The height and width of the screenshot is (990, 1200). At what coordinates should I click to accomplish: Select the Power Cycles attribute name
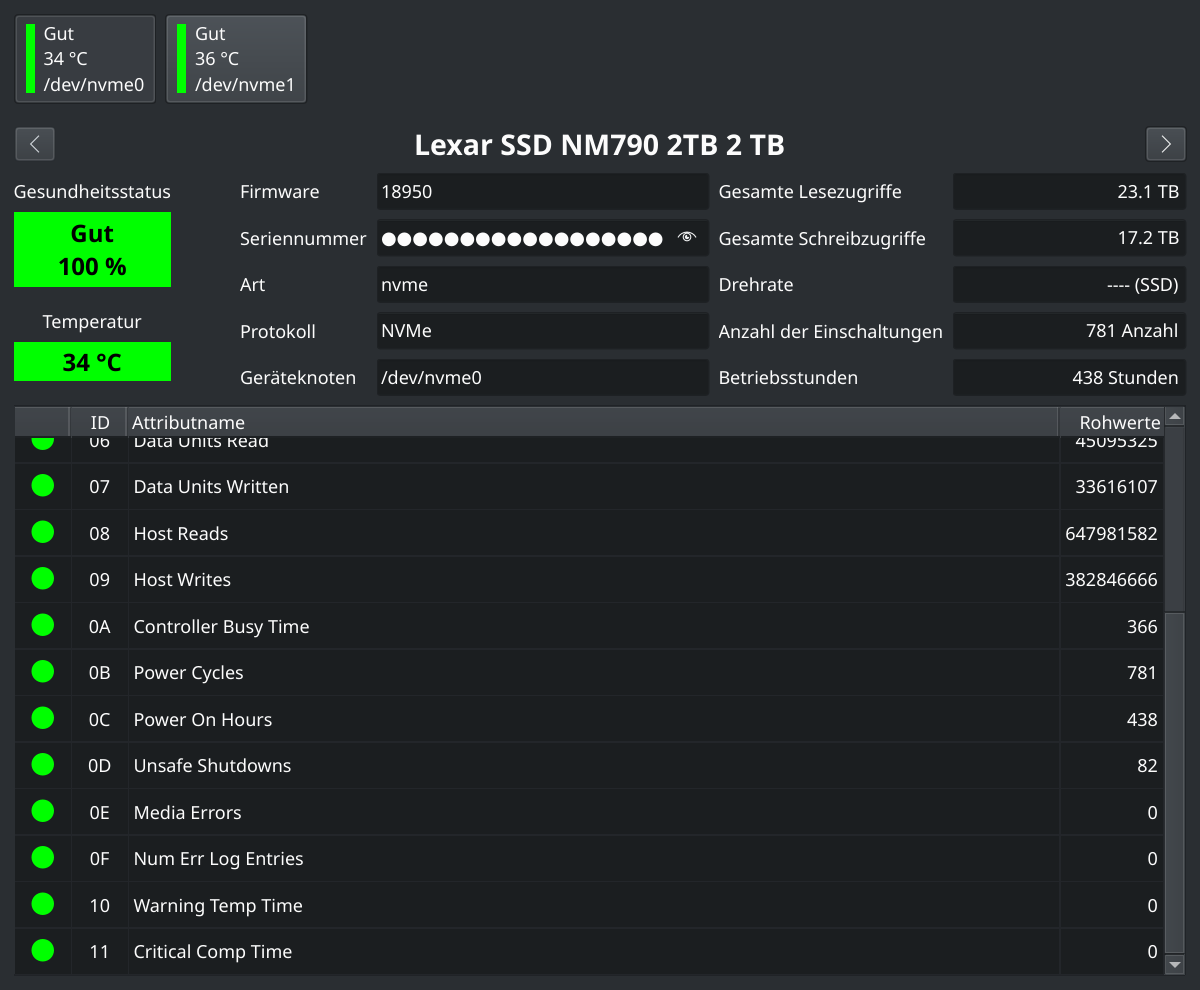(x=188, y=673)
